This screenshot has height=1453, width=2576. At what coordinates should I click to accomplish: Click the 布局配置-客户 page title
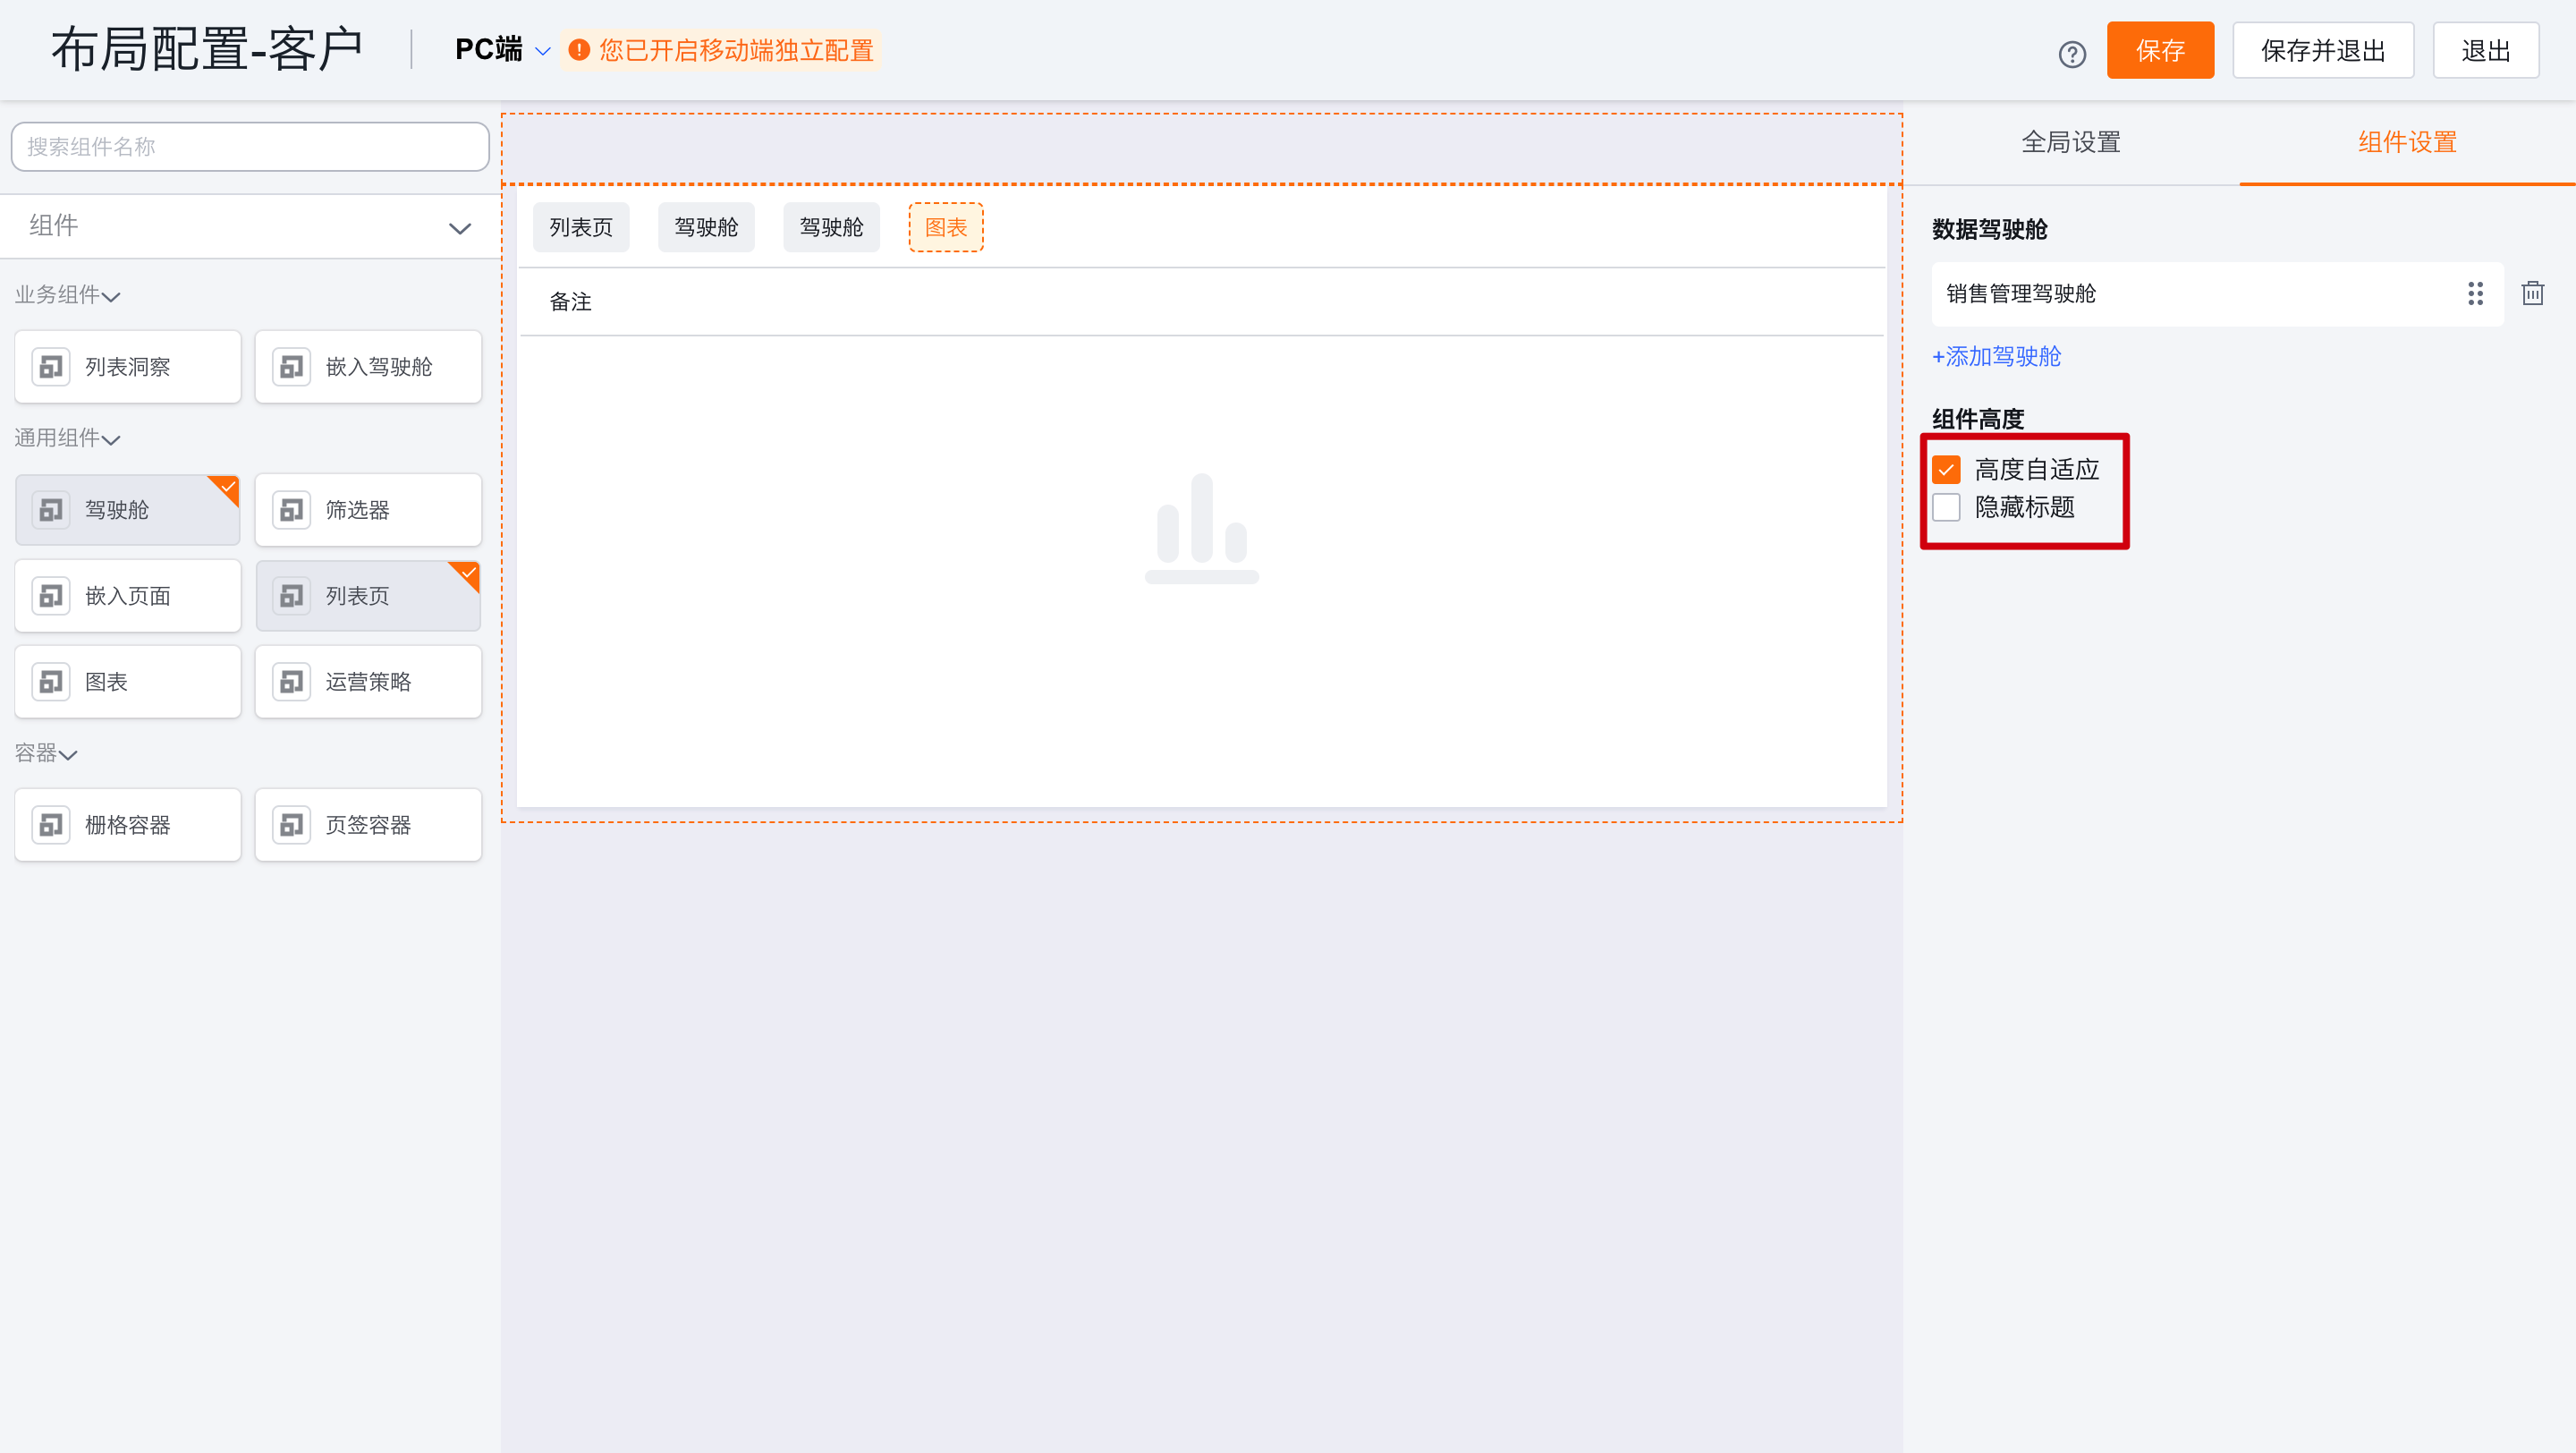pyautogui.click(x=207, y=49)
